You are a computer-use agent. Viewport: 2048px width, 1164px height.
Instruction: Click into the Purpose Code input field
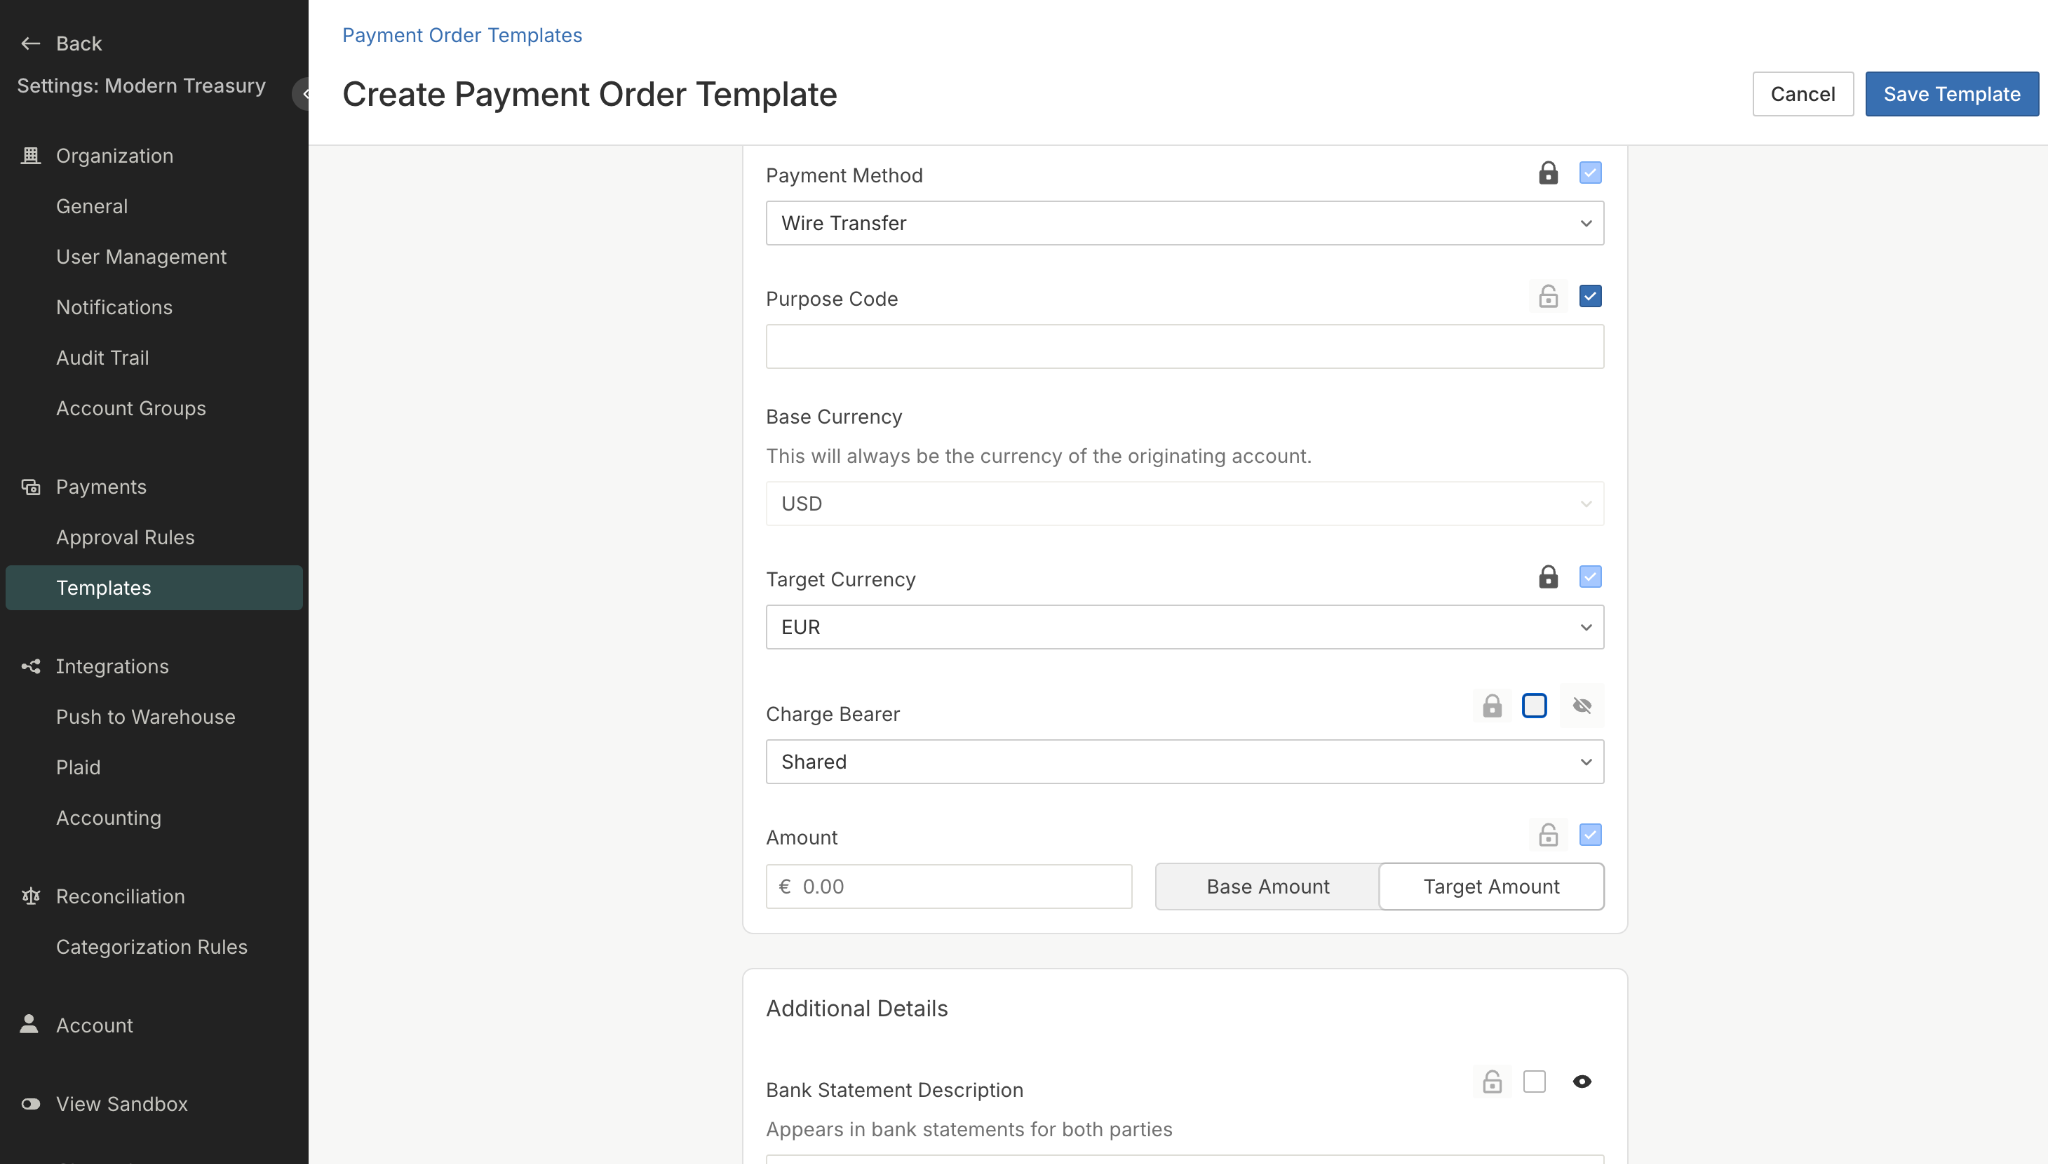click(1184, 347)
